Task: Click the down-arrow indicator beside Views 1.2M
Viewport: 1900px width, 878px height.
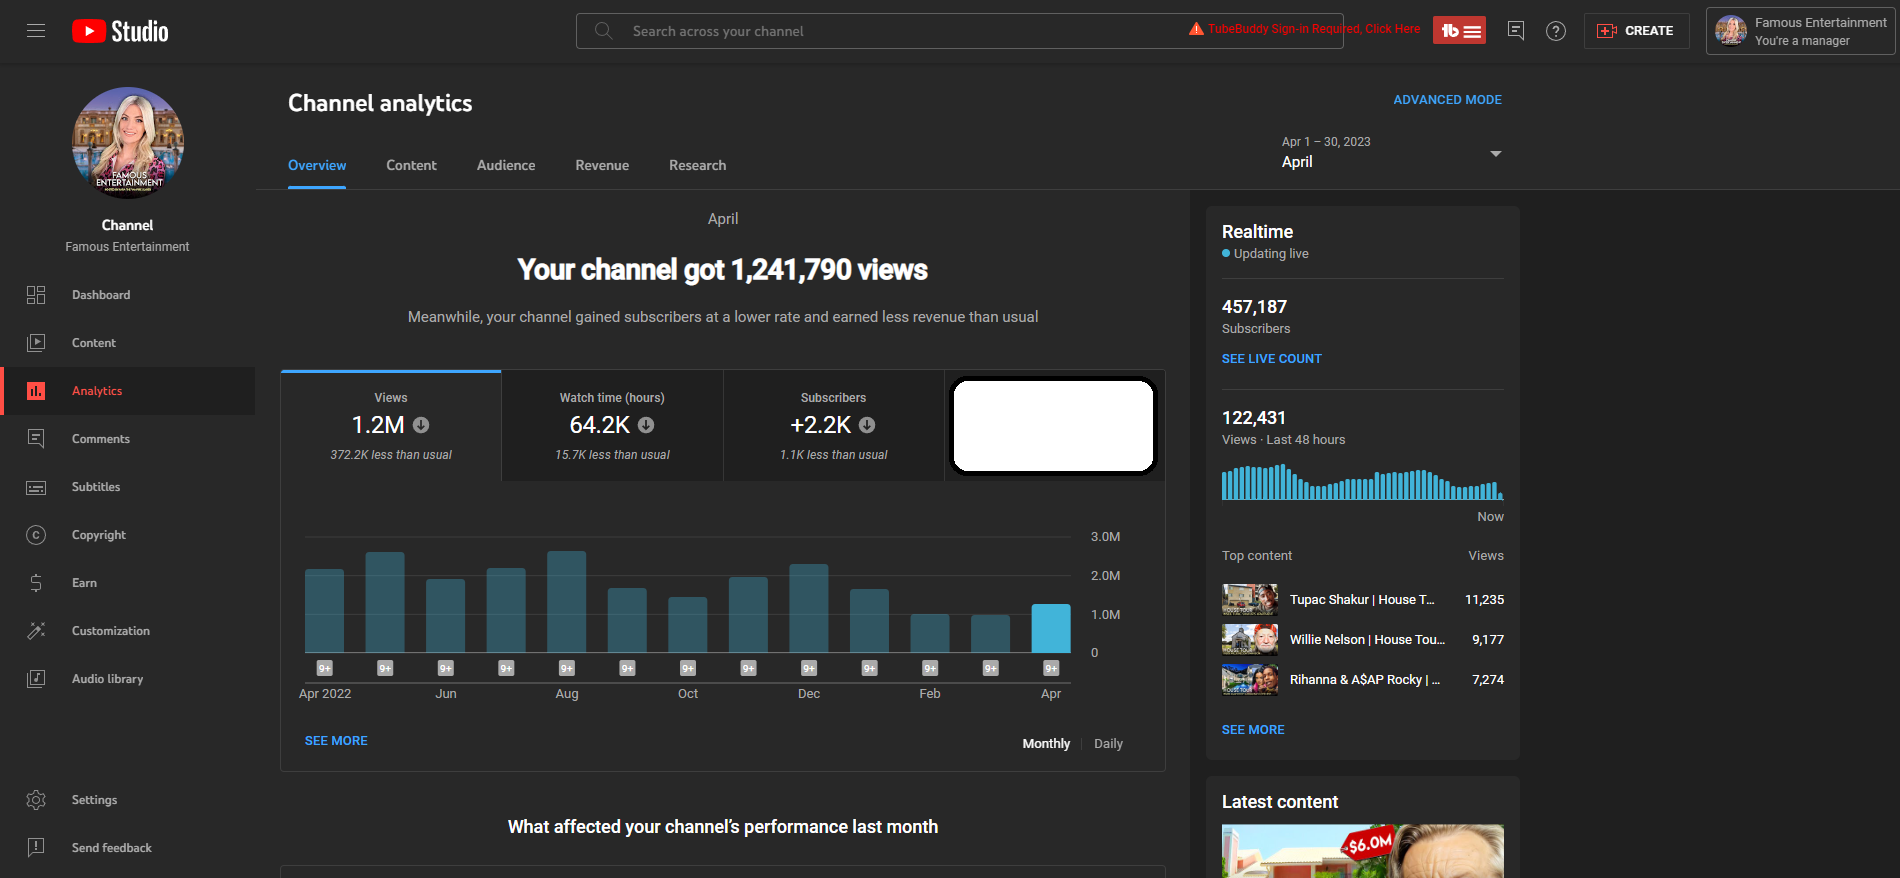Action: click(421, 425)
